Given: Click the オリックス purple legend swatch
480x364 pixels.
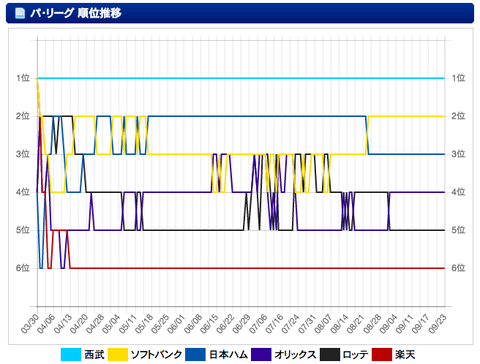Looking at the screenshot, I should click(x=261, y=354).
